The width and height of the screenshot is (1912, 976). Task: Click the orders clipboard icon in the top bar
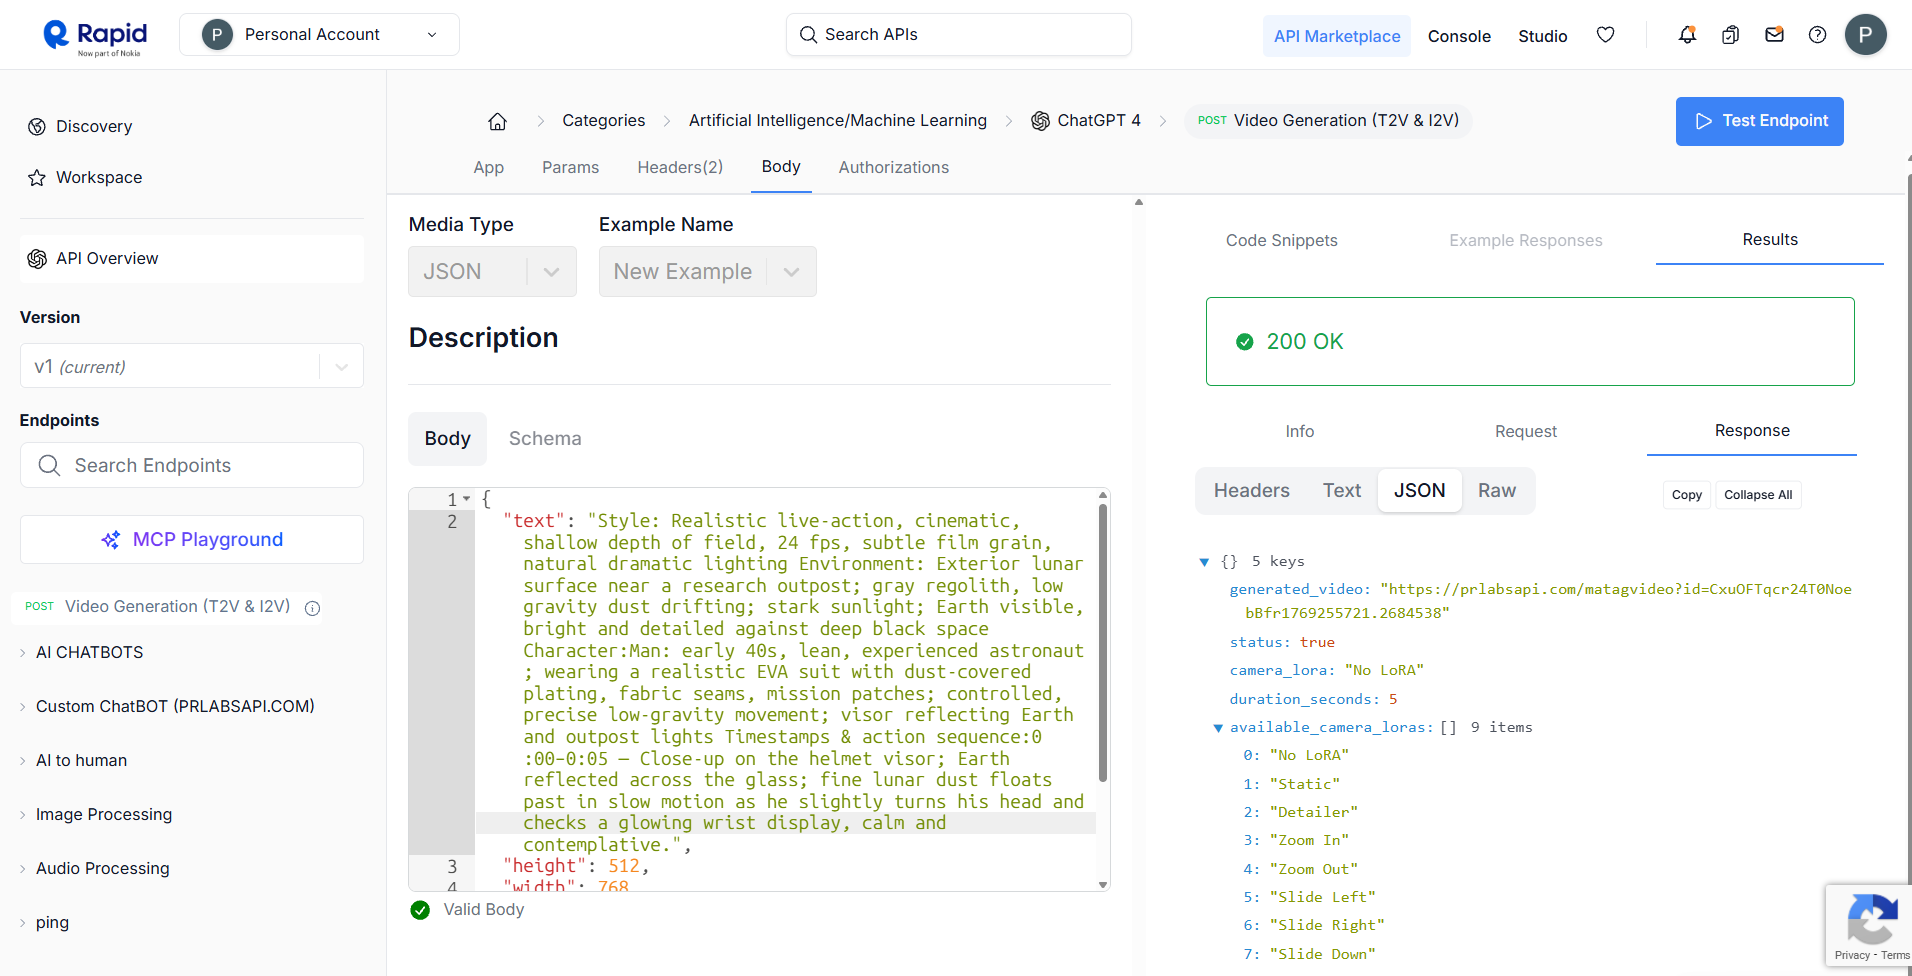tap(1731, 34)
